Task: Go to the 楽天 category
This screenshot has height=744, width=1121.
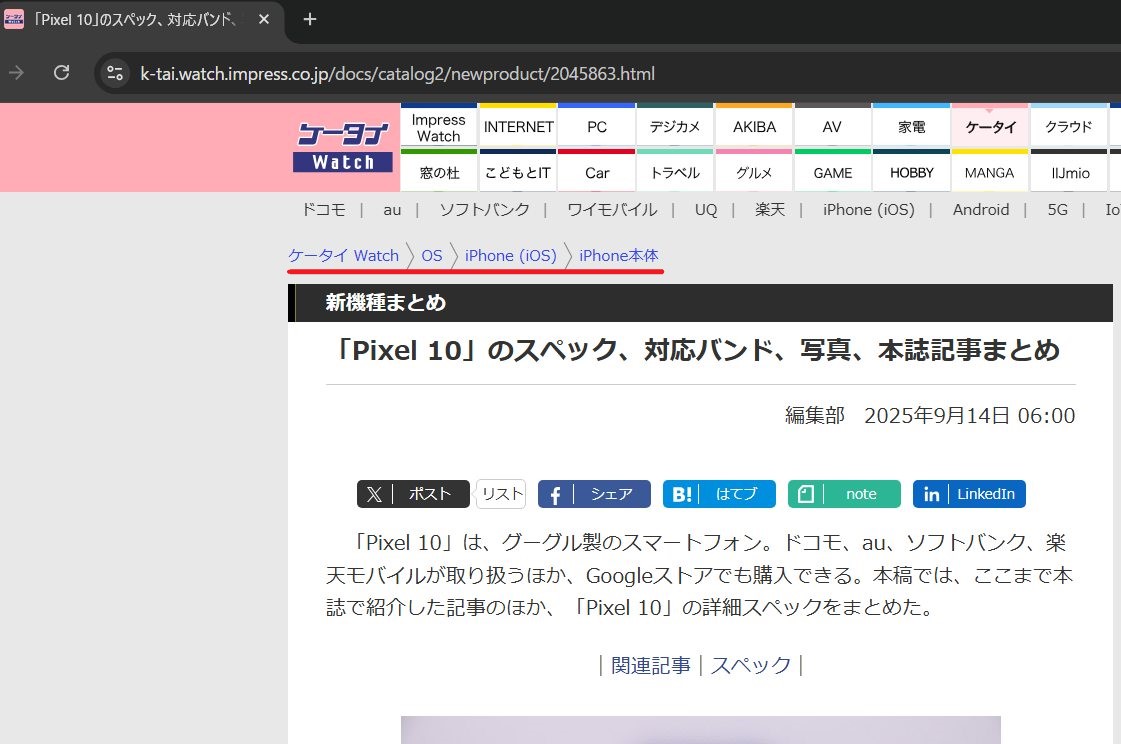Action: coord(770,209)
